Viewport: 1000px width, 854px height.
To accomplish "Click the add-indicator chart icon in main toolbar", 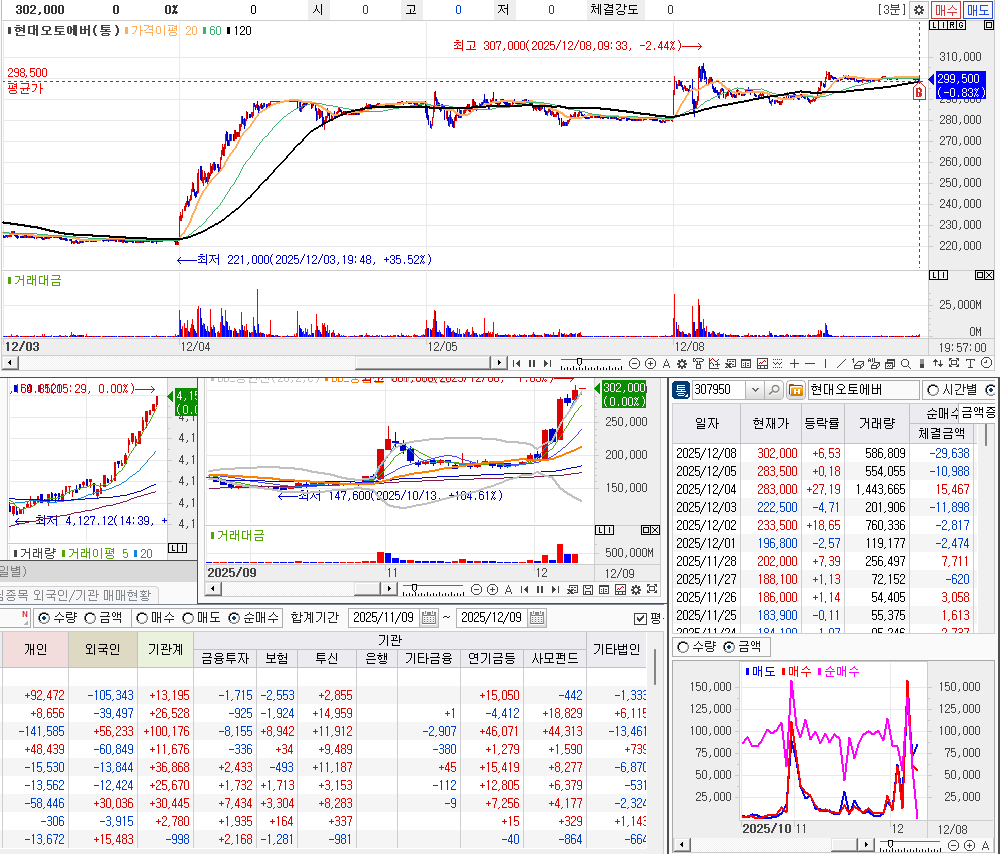I will click(x=714, y=364).
